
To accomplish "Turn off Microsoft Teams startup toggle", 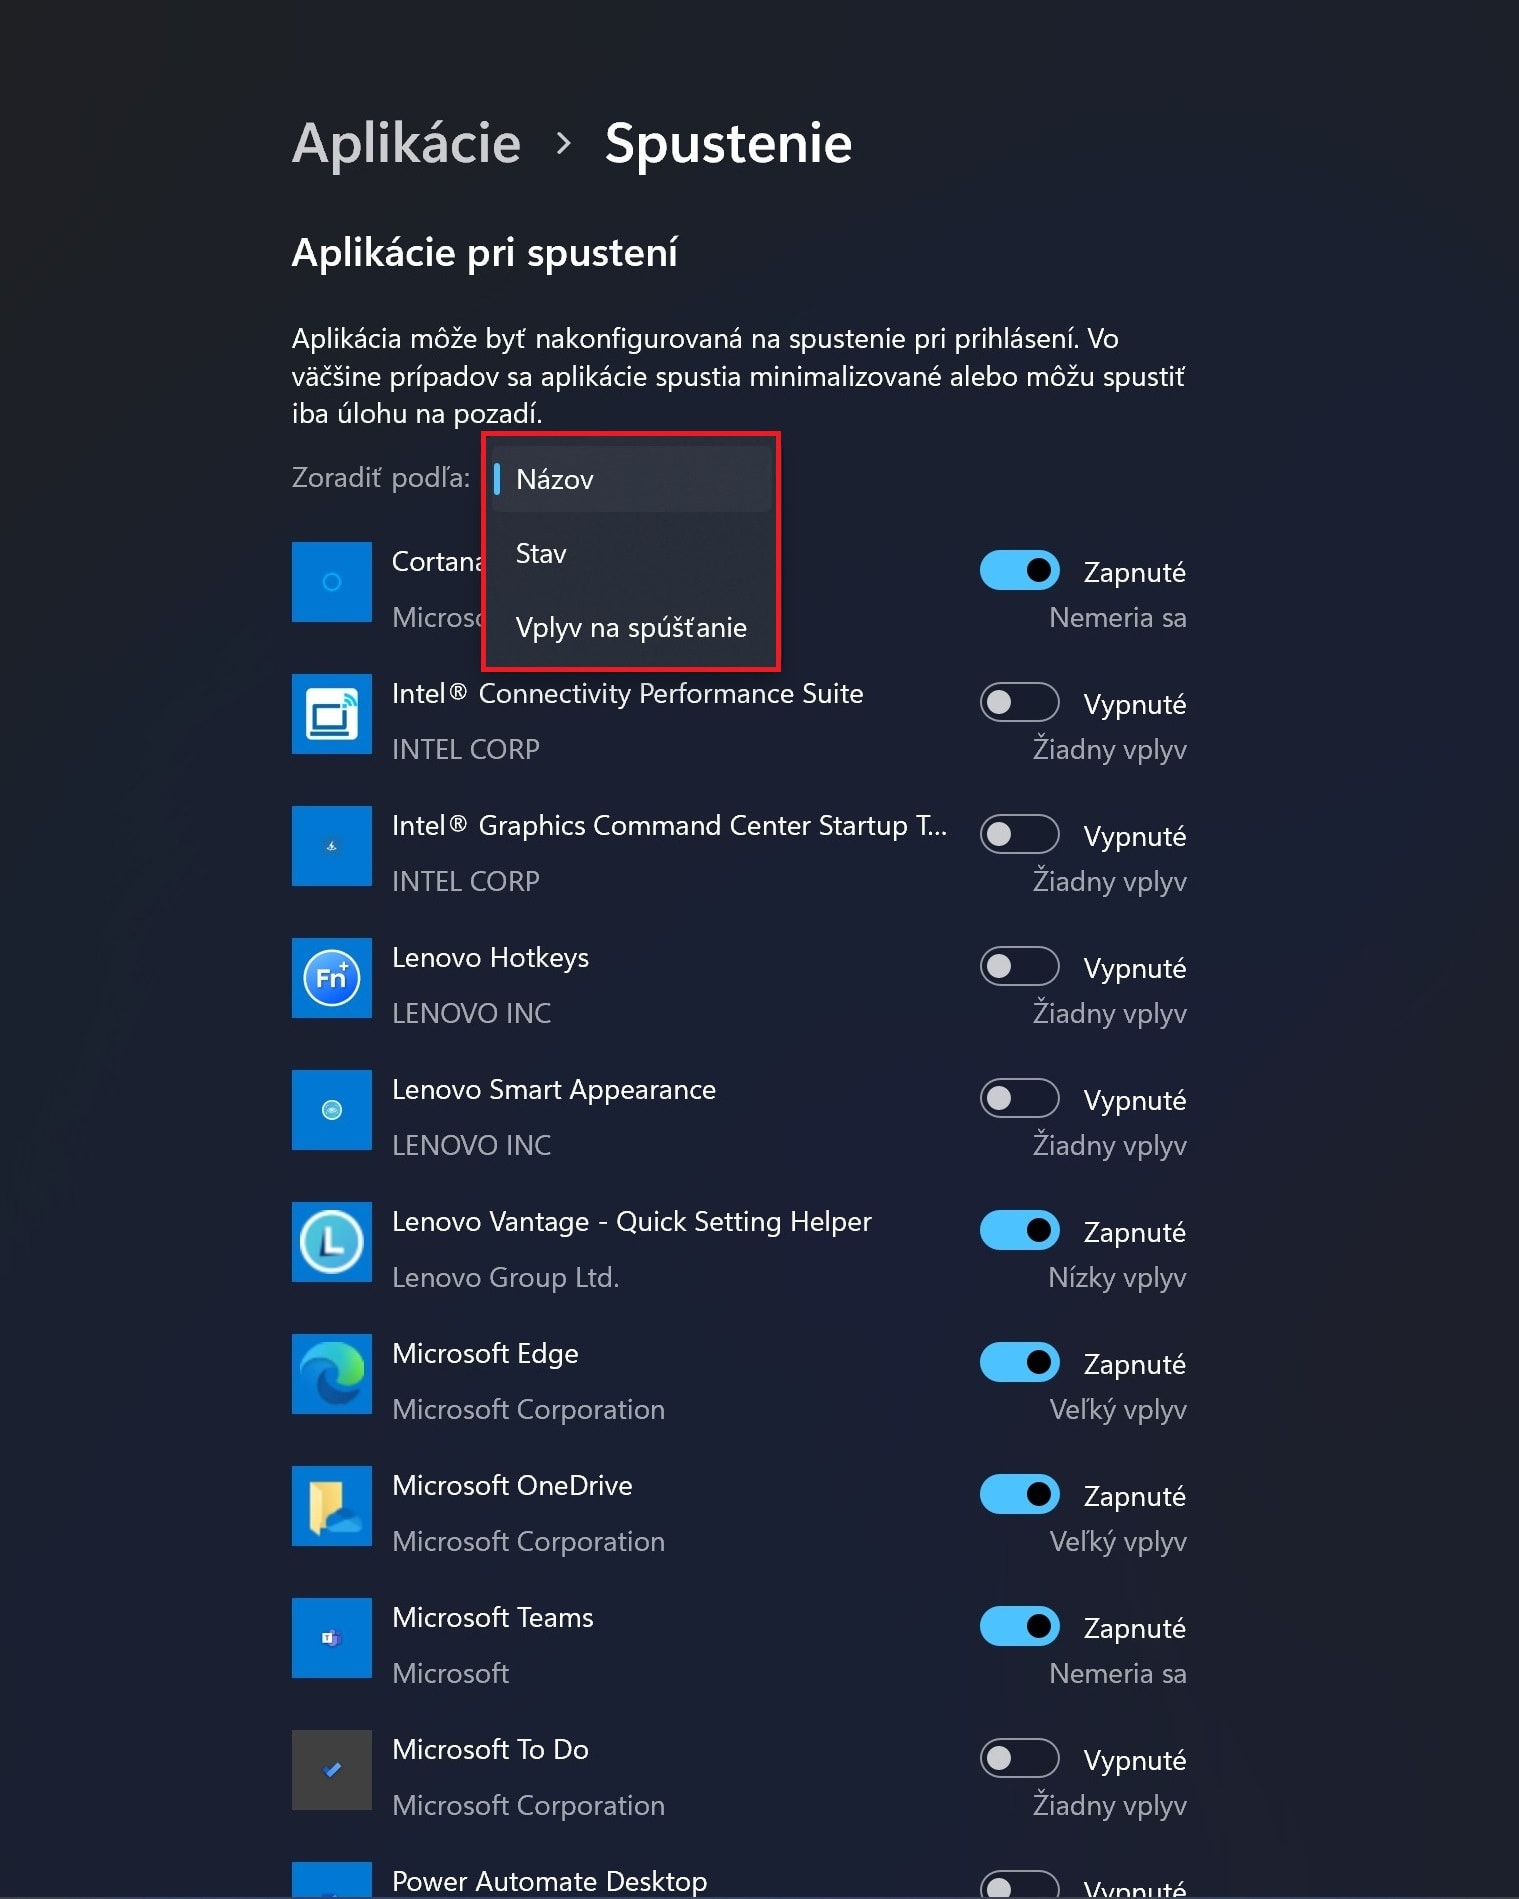I will [1019, 1626].
